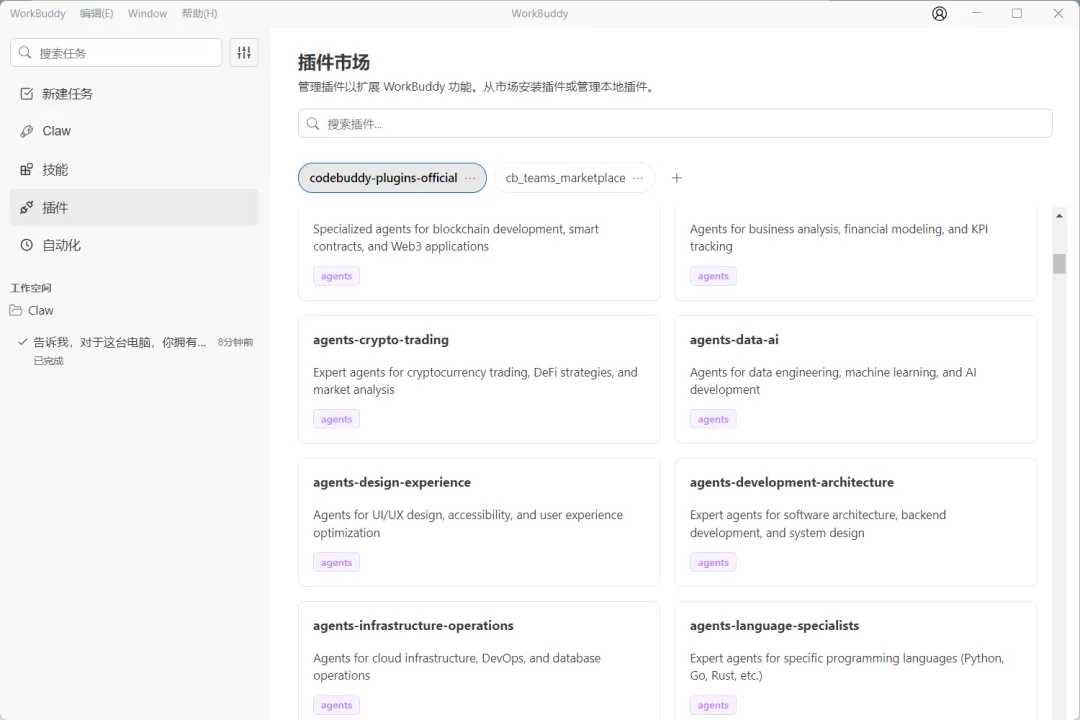Click the 插件 plug icon
1080x720 pixels.
point(27,207)
